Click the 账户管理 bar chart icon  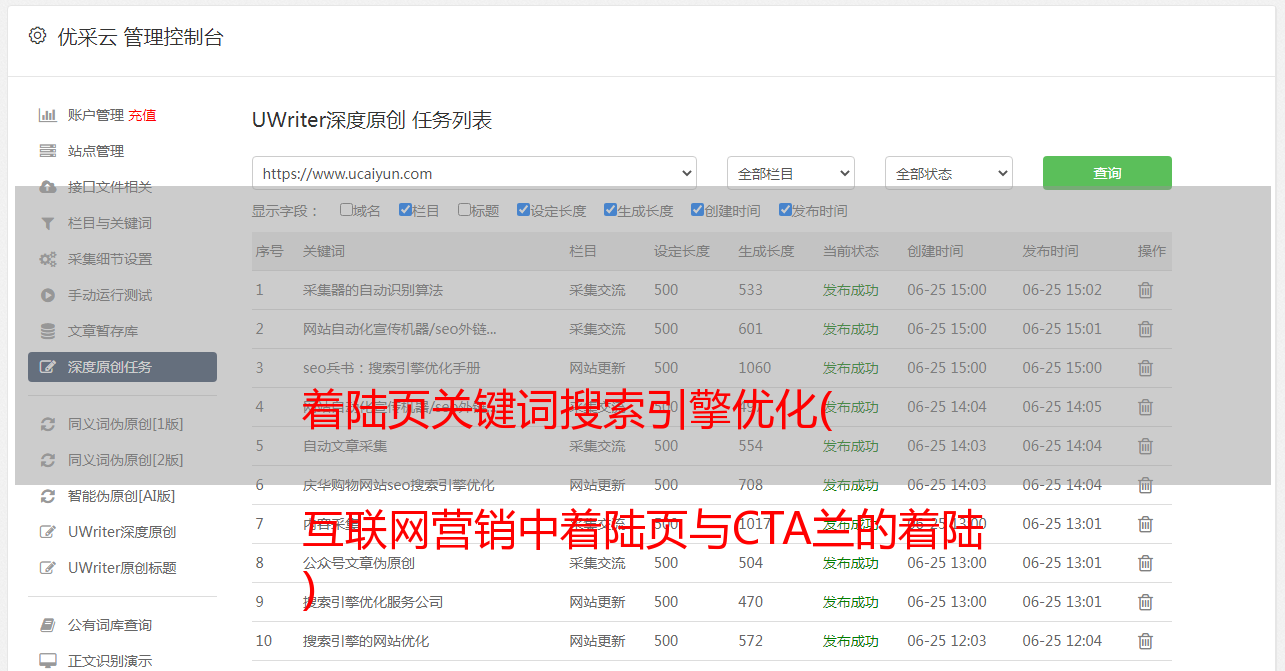(47, 115)
